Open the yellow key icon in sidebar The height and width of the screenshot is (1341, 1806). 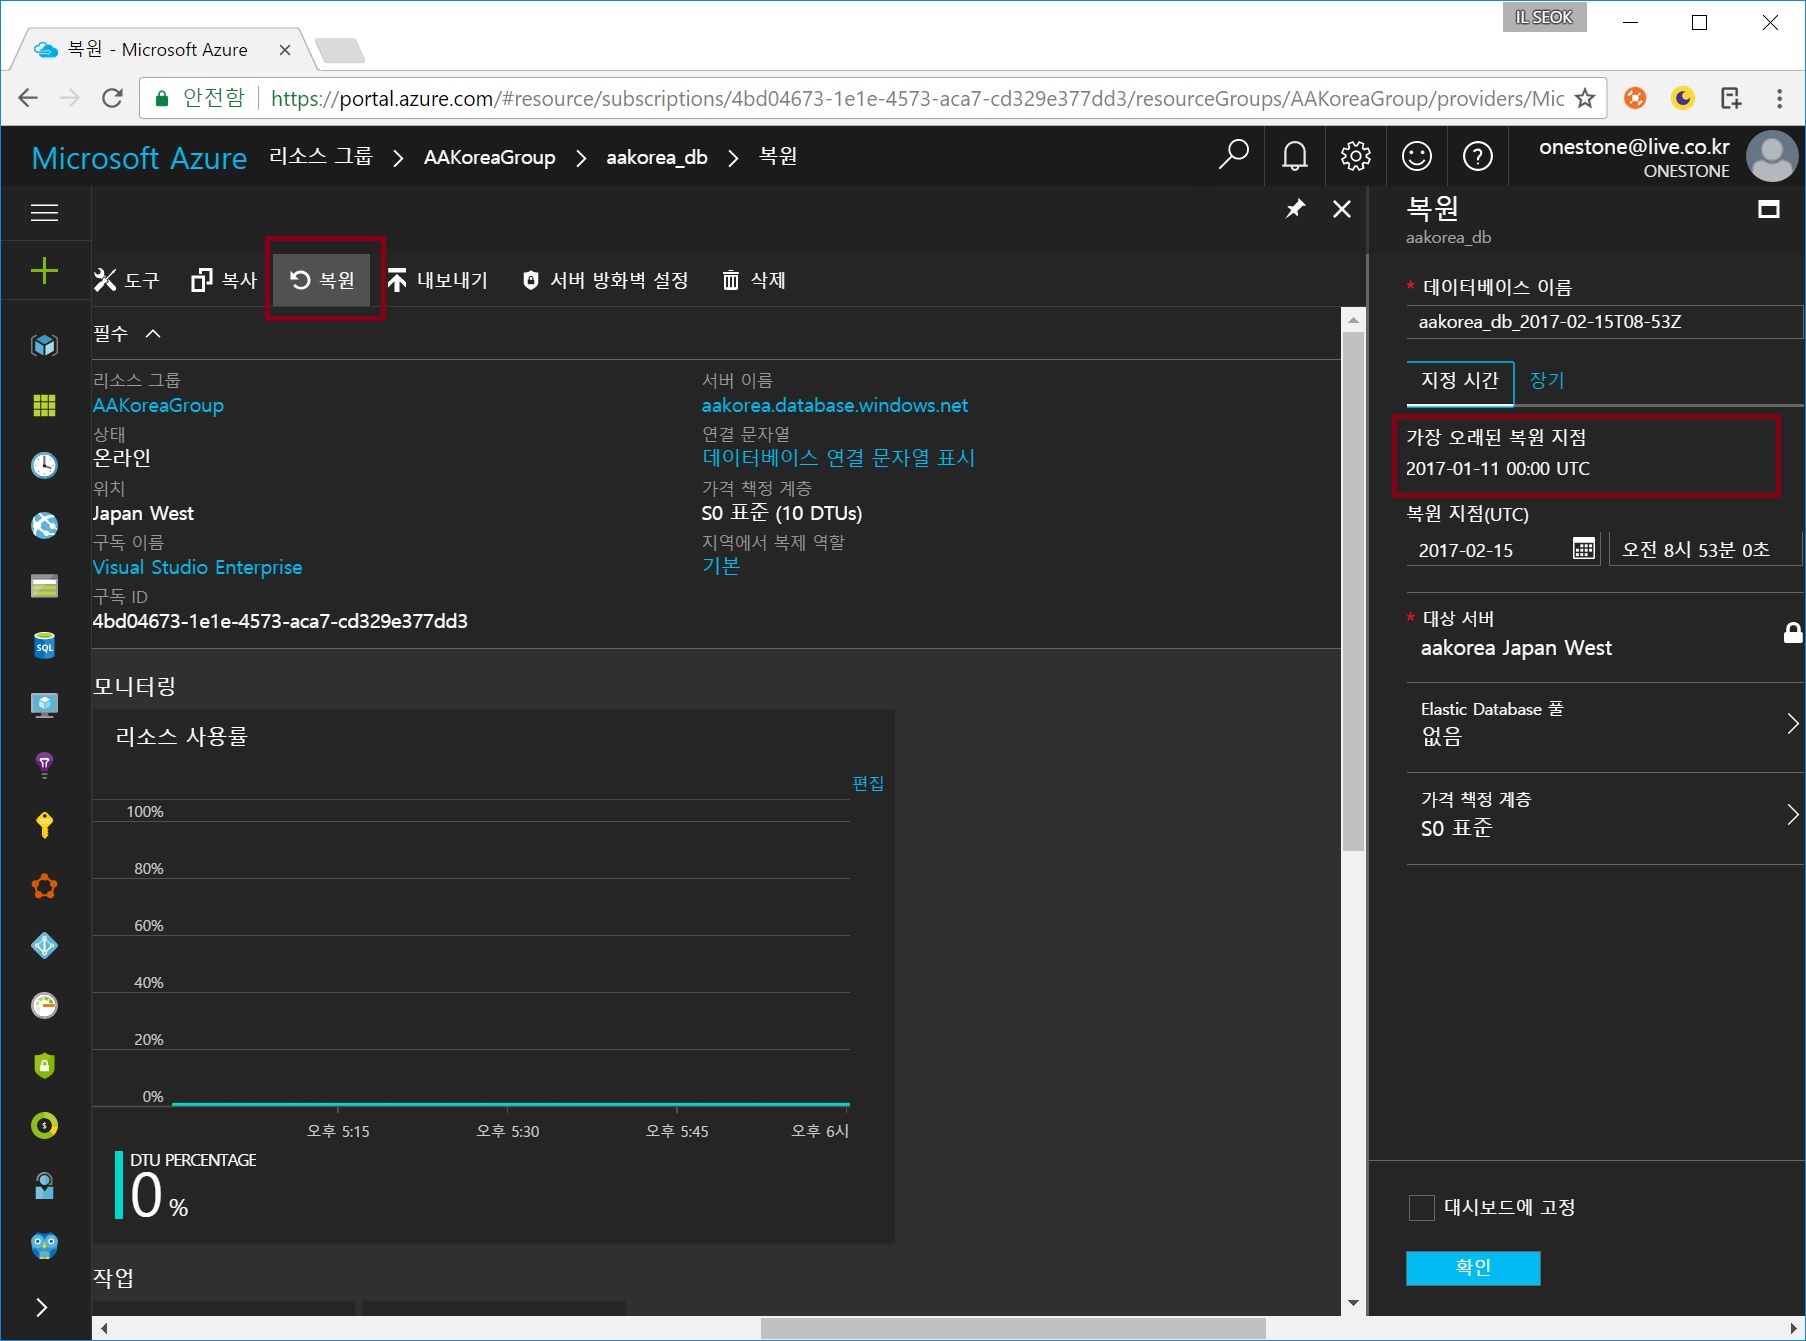44,825
